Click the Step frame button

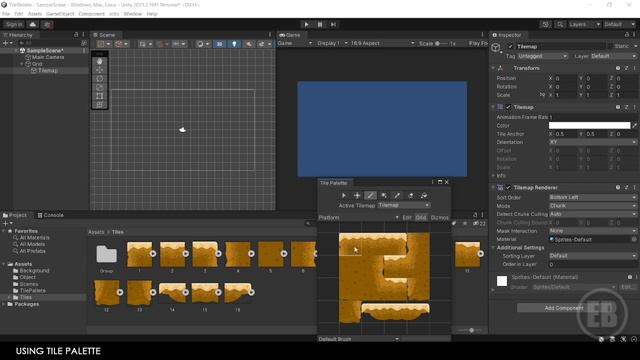pos(333,24)
